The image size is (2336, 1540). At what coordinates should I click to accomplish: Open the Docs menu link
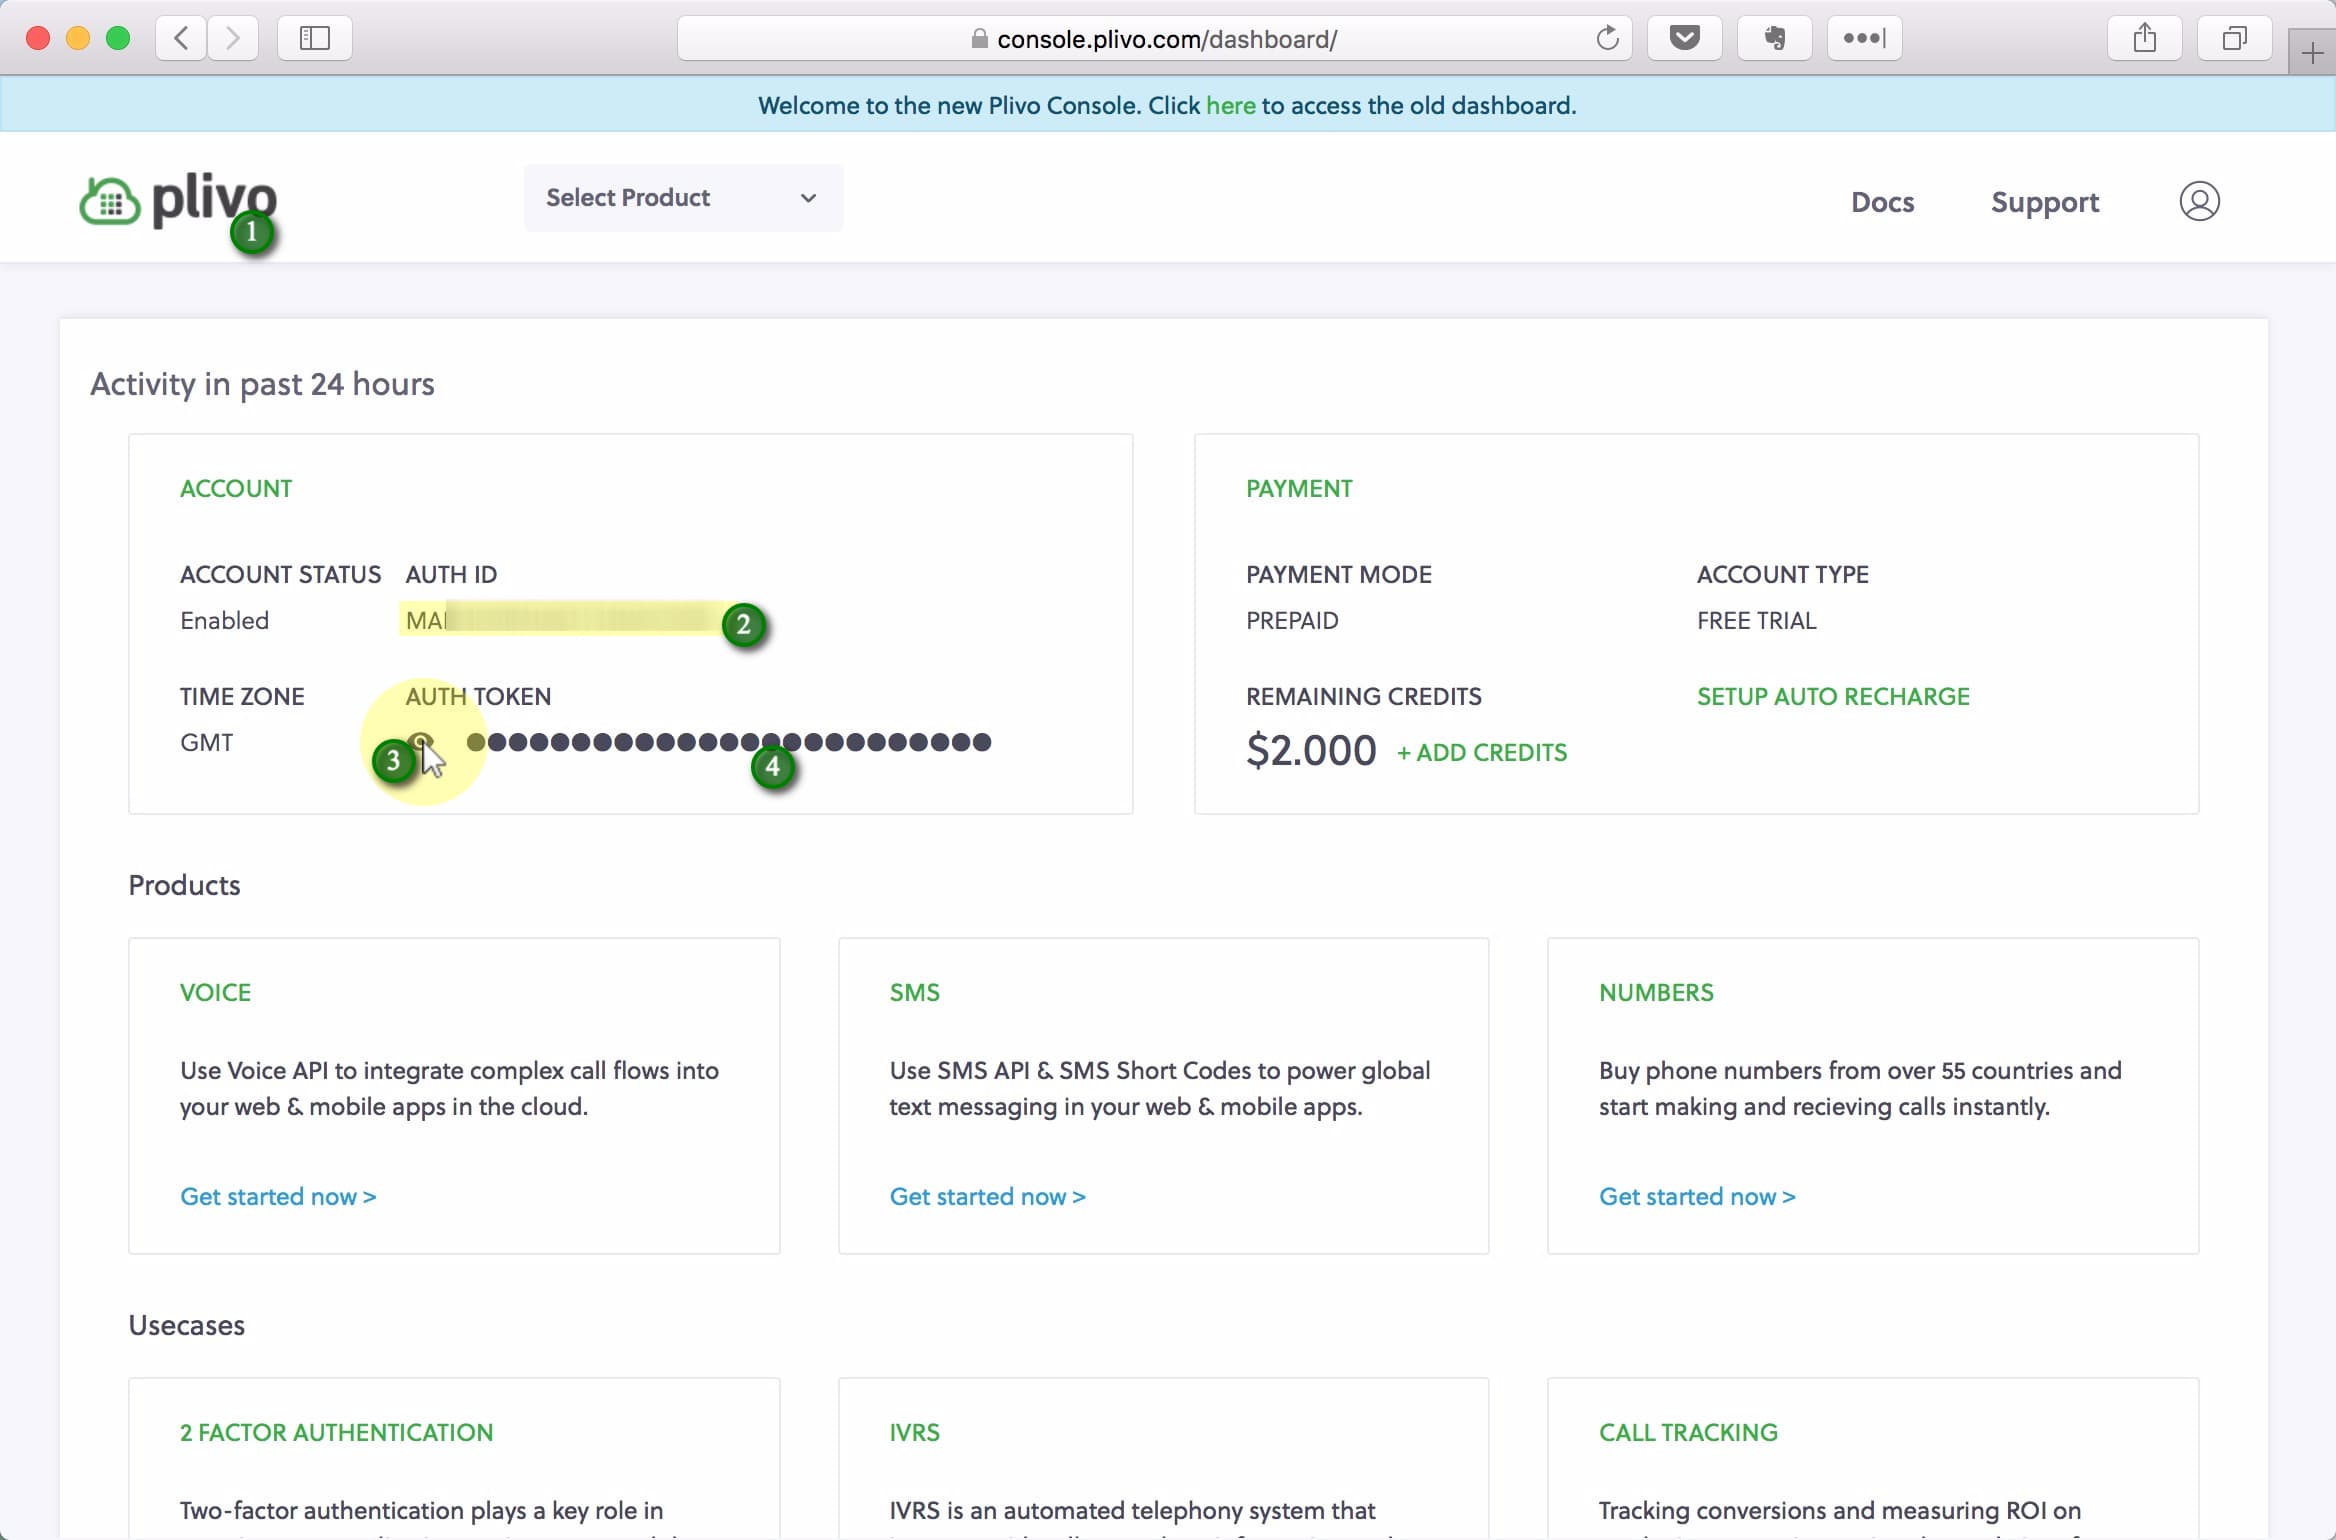tap(1882, 201)
